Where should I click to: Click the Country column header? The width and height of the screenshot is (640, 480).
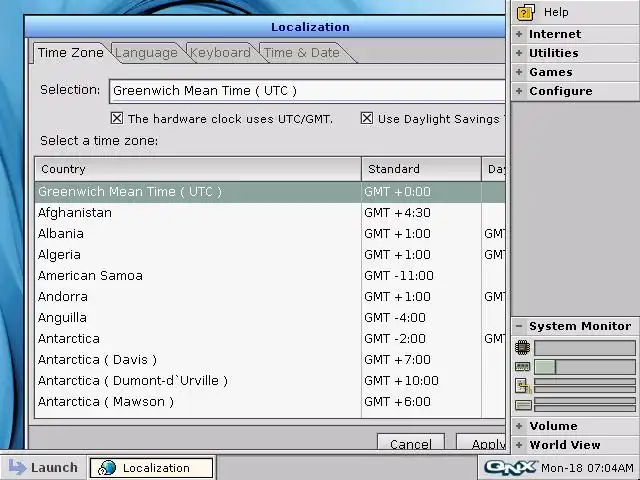(198, 169)
